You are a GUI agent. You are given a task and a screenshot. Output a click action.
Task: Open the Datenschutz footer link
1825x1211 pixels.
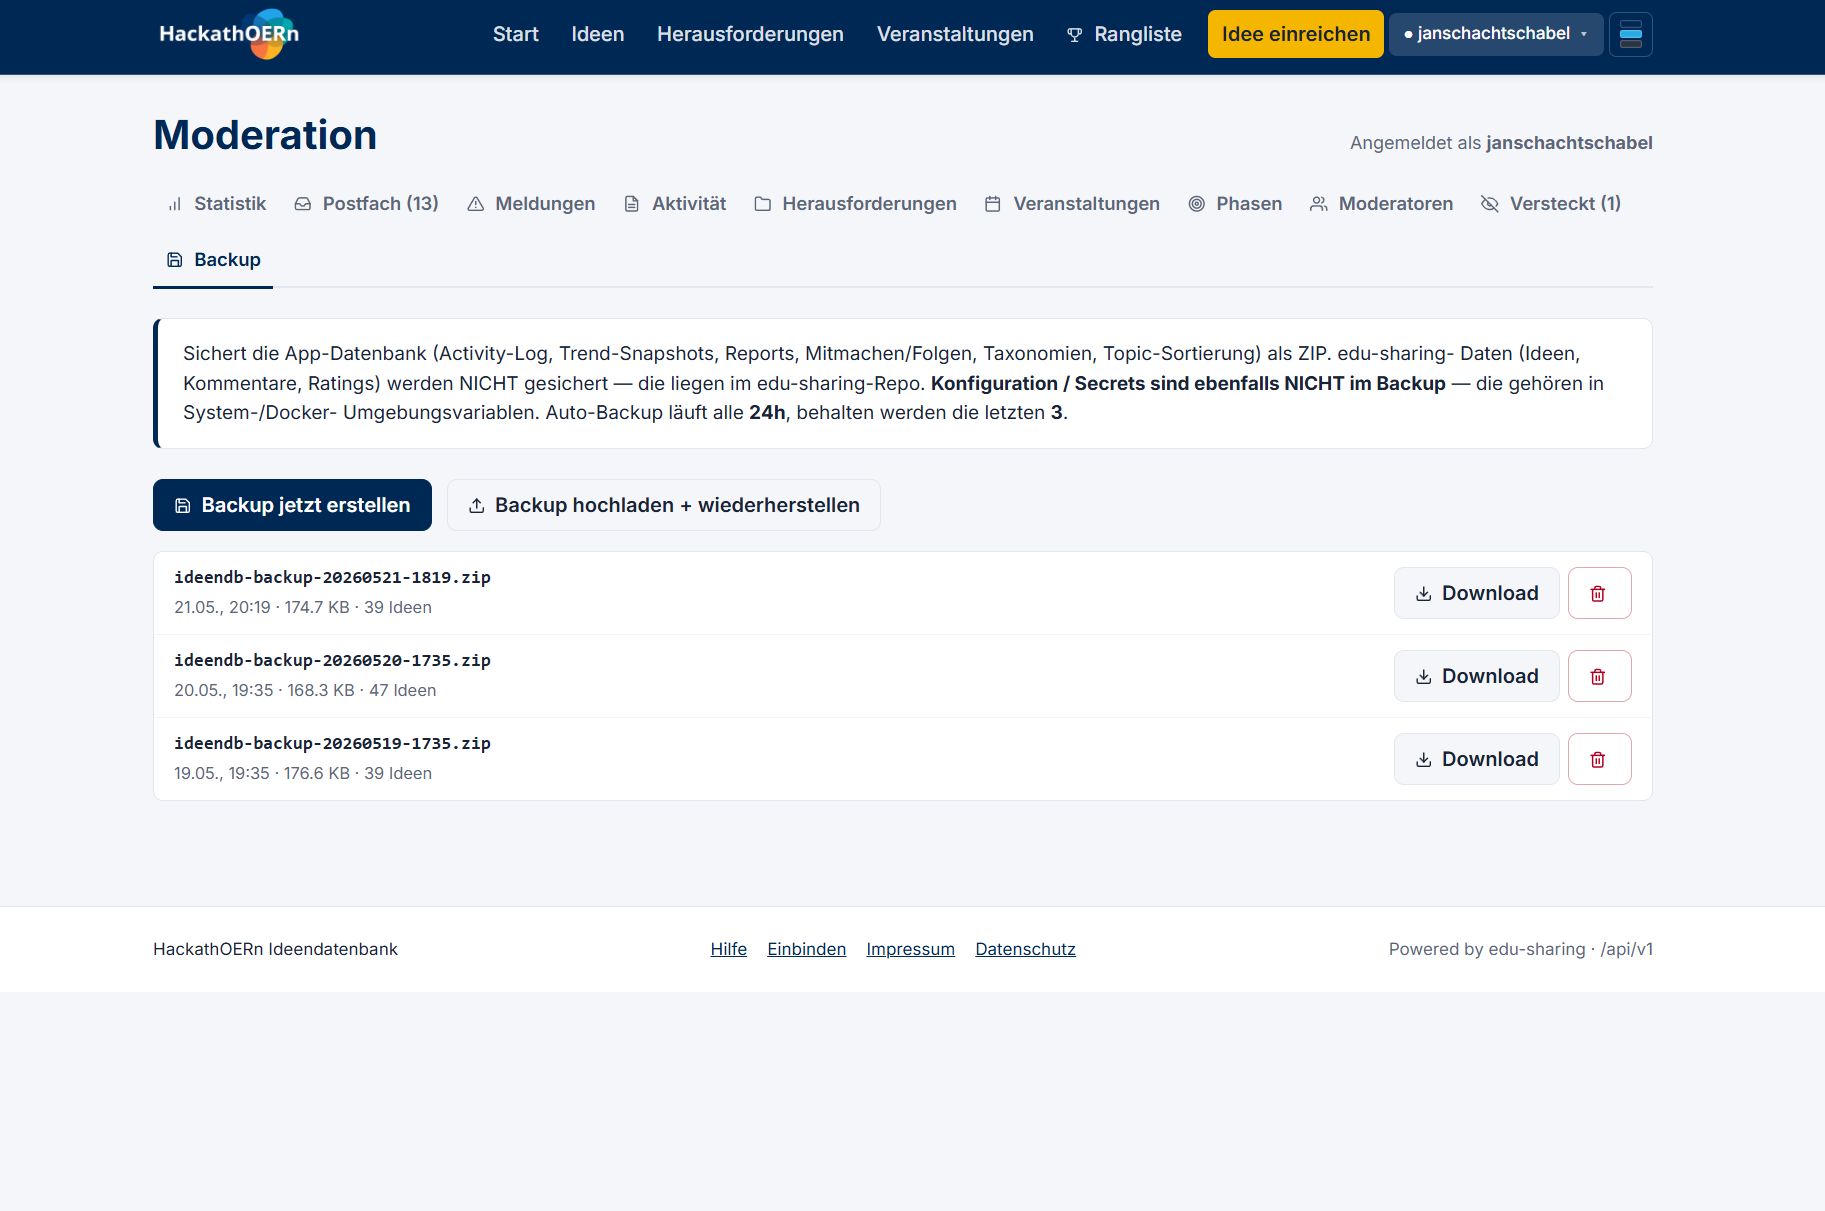point(1025,949)
